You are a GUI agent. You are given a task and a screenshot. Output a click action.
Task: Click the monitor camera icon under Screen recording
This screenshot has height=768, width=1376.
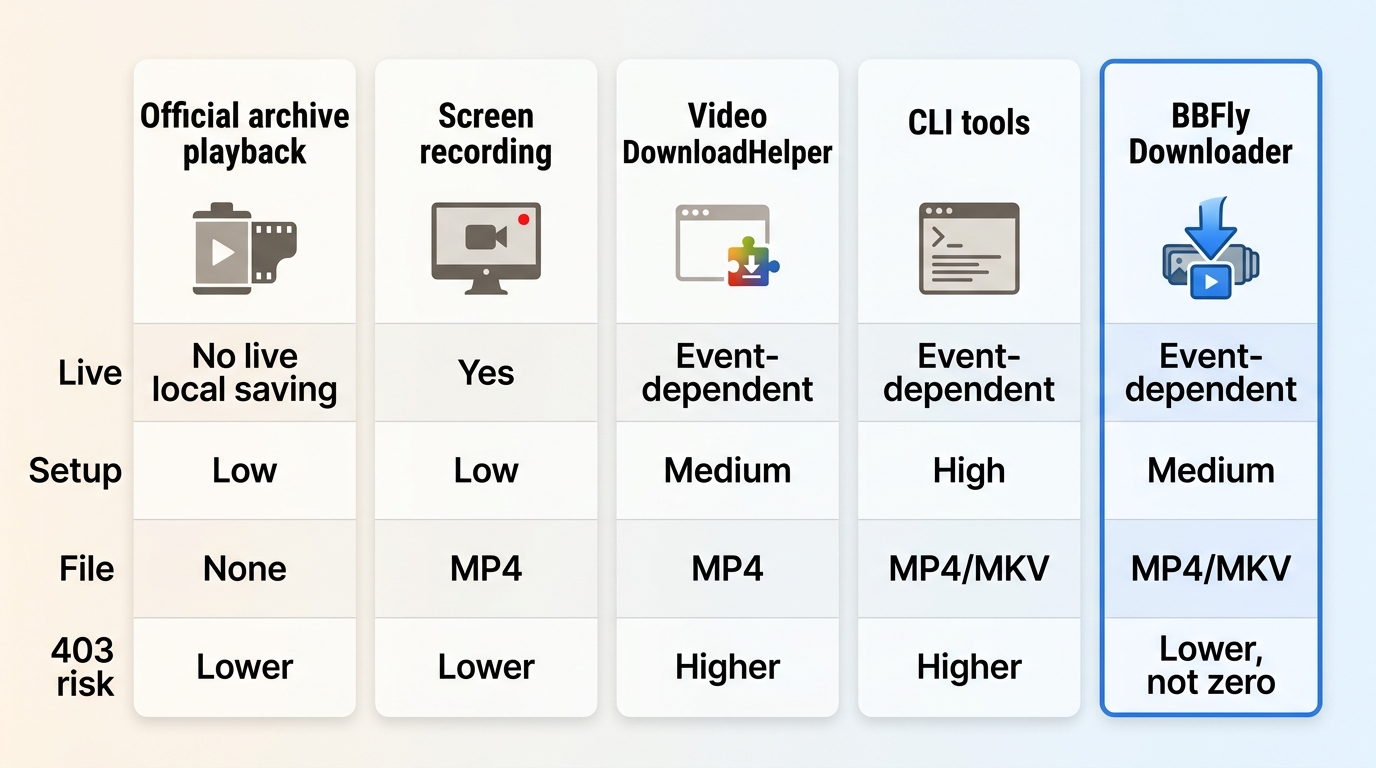(486, 249)
